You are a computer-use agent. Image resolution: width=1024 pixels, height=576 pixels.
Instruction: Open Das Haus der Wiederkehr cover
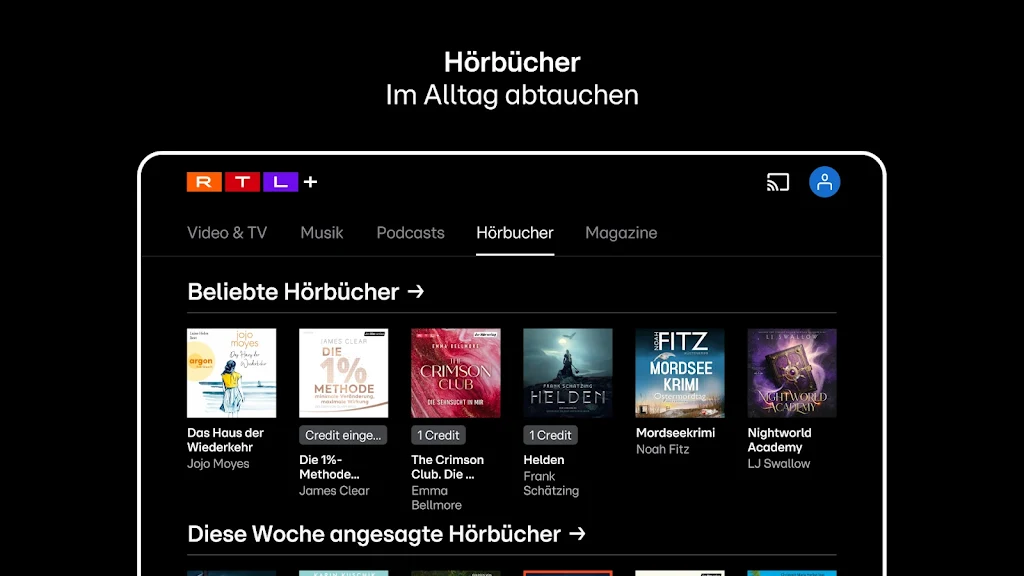click(x=232, y=373)
